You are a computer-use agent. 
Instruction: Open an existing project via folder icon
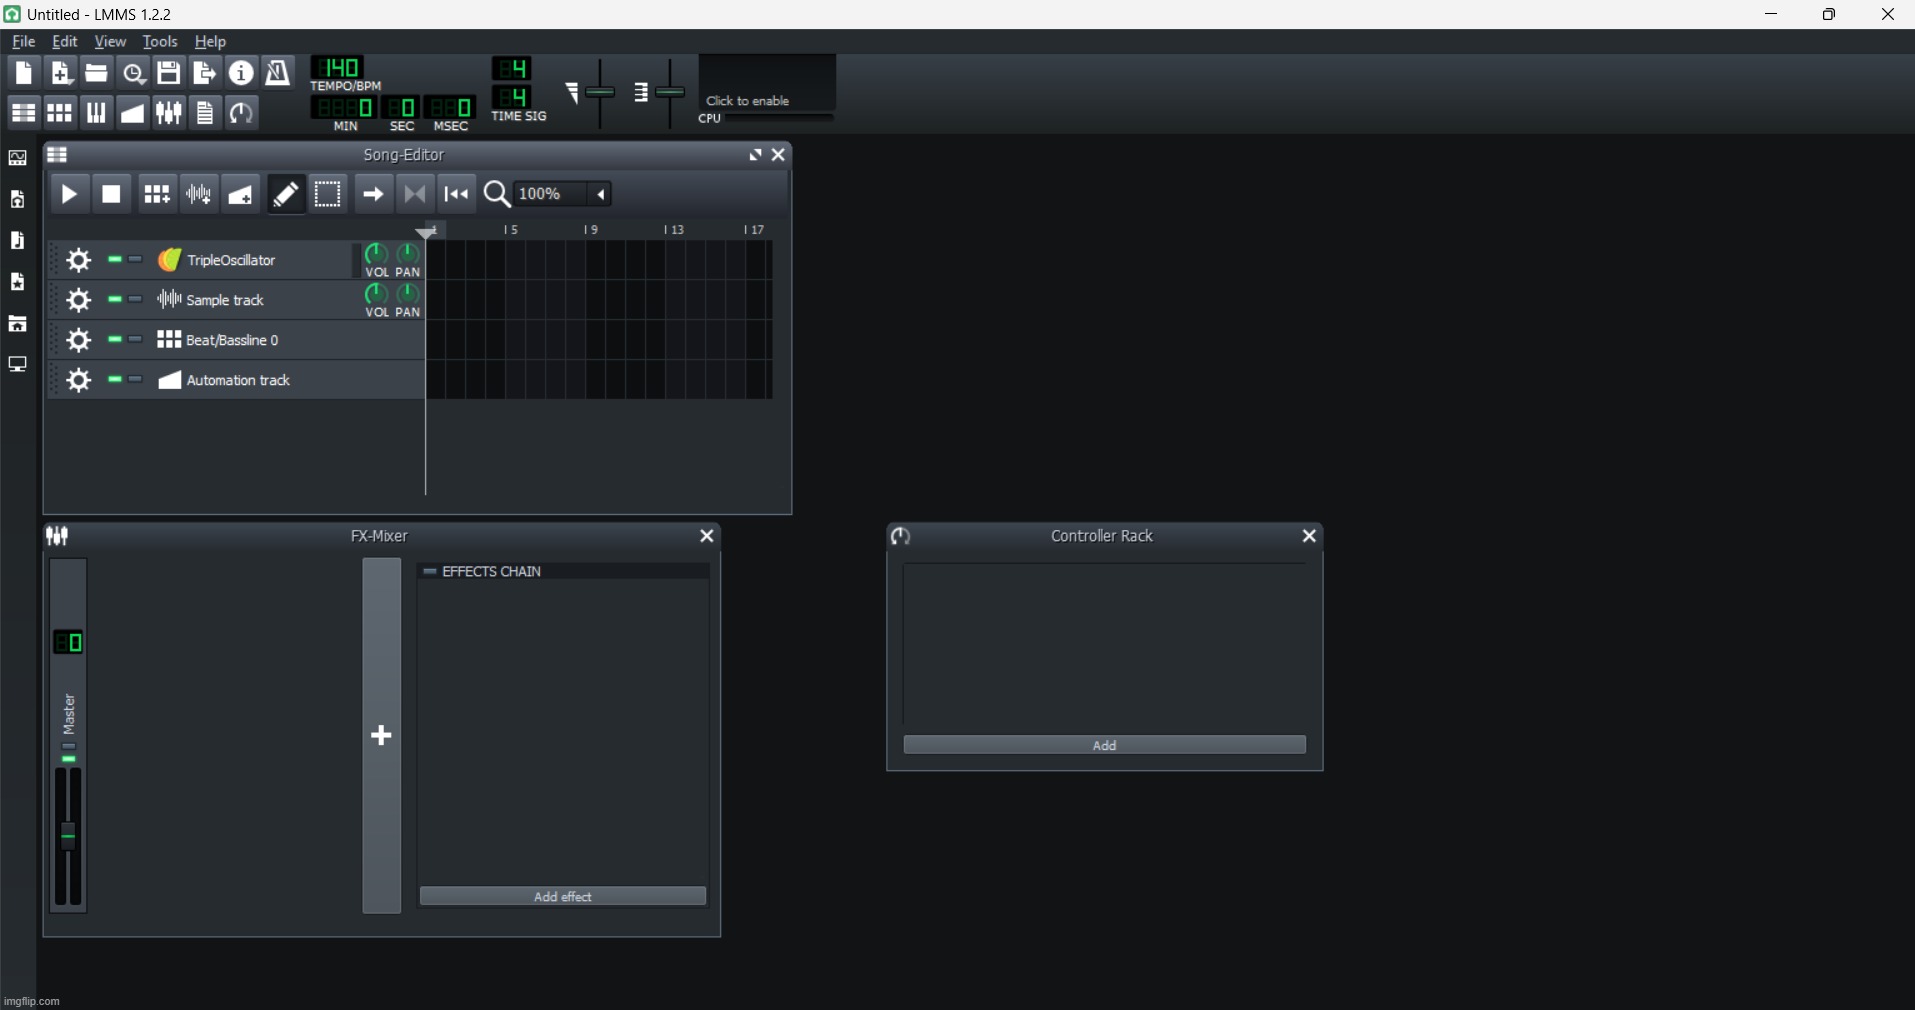click(x=96, y=73)
